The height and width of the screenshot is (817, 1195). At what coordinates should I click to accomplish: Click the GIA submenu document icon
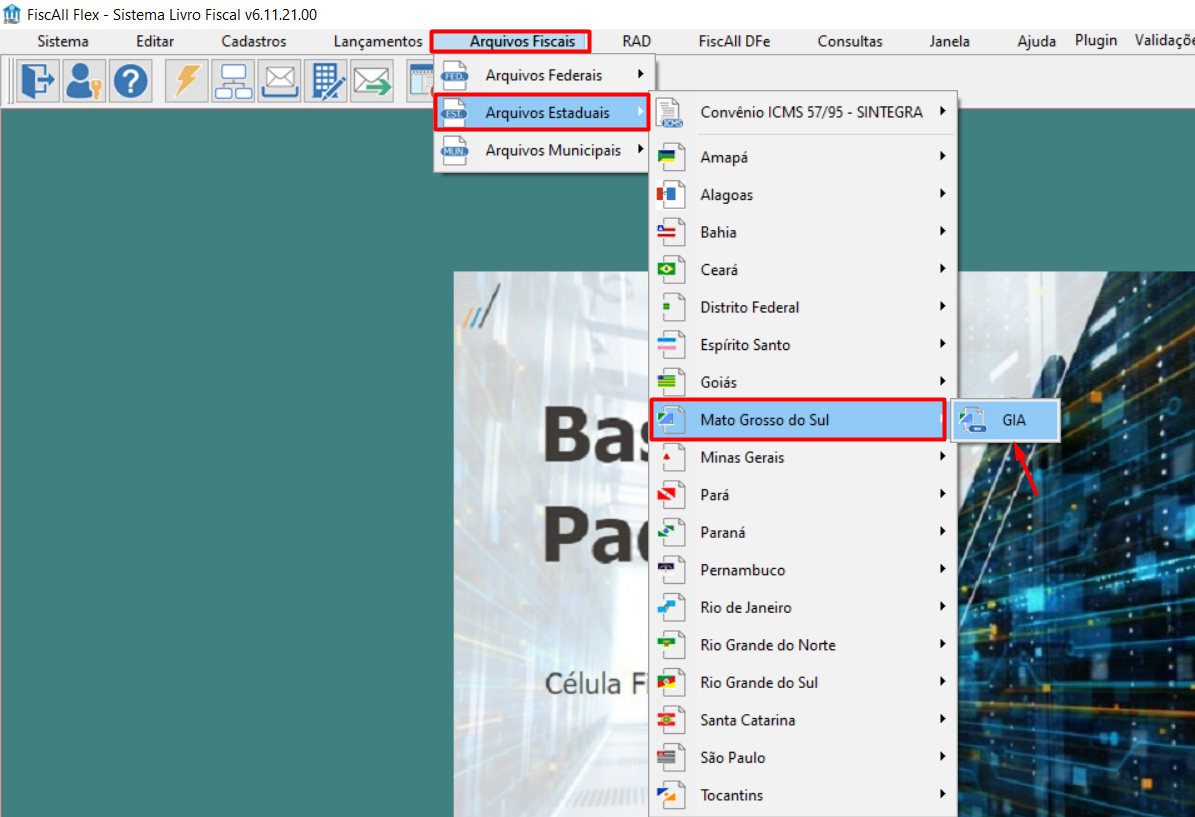972,420
